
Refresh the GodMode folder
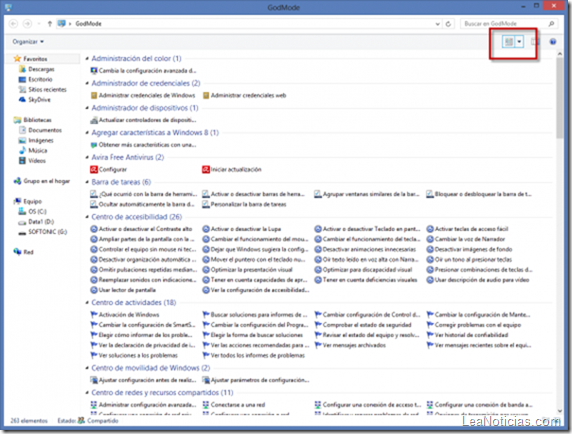coord(448,24)
